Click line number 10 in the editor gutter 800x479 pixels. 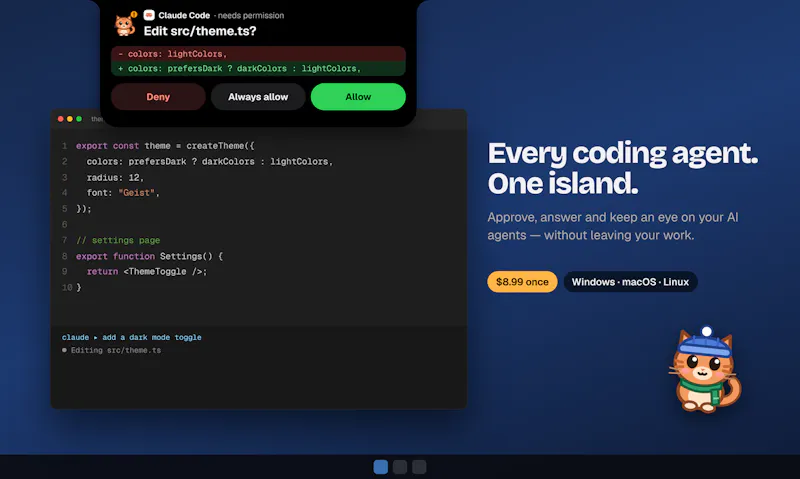(67, 288)
